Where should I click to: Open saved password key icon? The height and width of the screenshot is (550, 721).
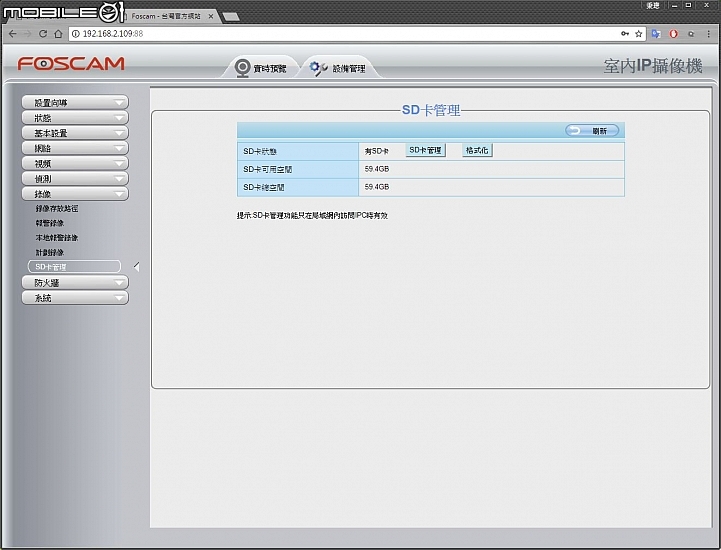coord(625,34)
